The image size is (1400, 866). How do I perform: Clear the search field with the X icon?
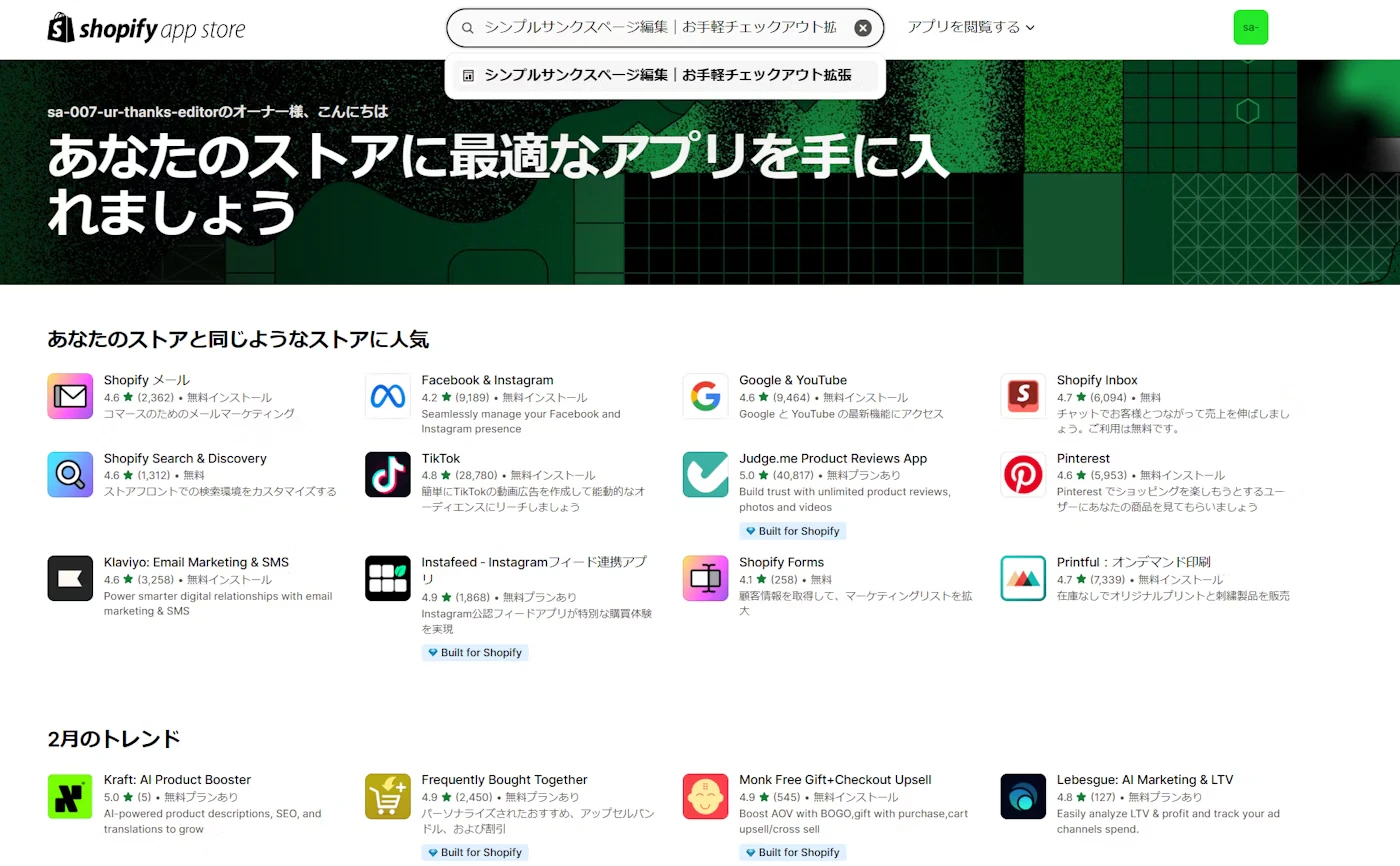tap(863, 28)
